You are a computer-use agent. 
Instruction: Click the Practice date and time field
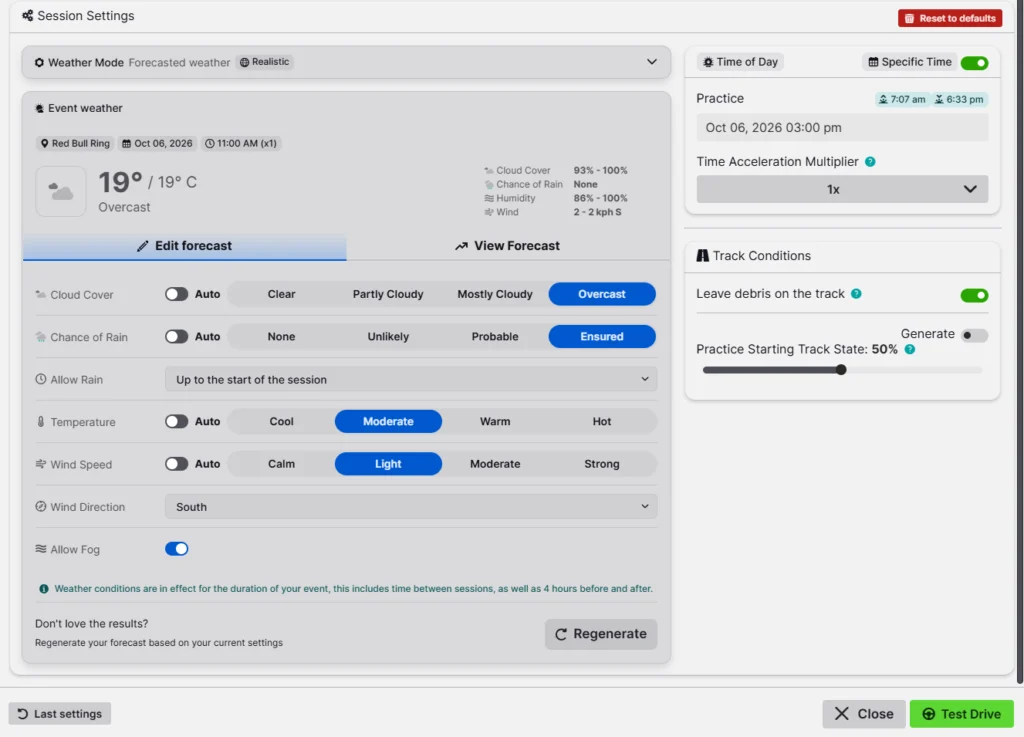pos(842,128)
